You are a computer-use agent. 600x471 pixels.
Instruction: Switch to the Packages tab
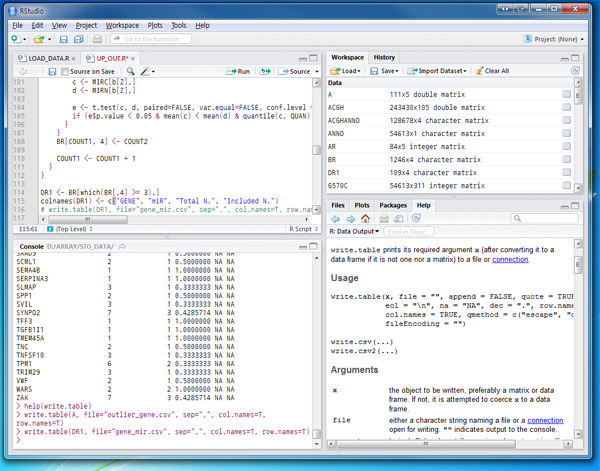(x=393, y=205)
